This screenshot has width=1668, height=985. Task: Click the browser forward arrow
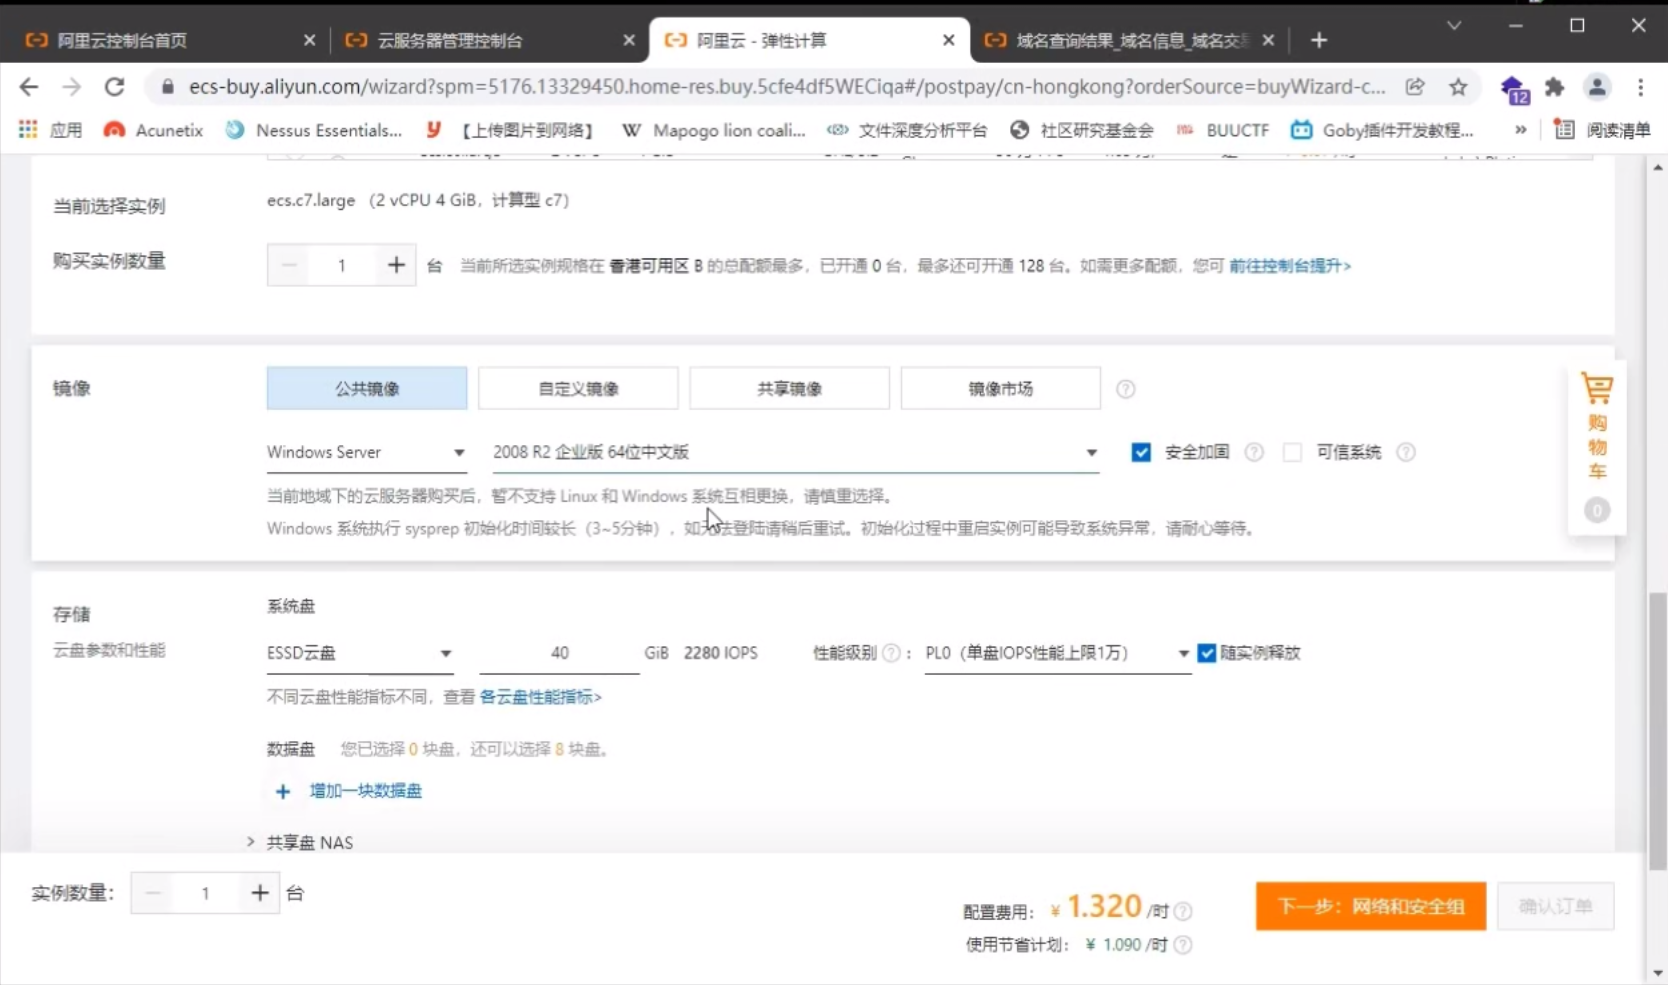point(71,87)
